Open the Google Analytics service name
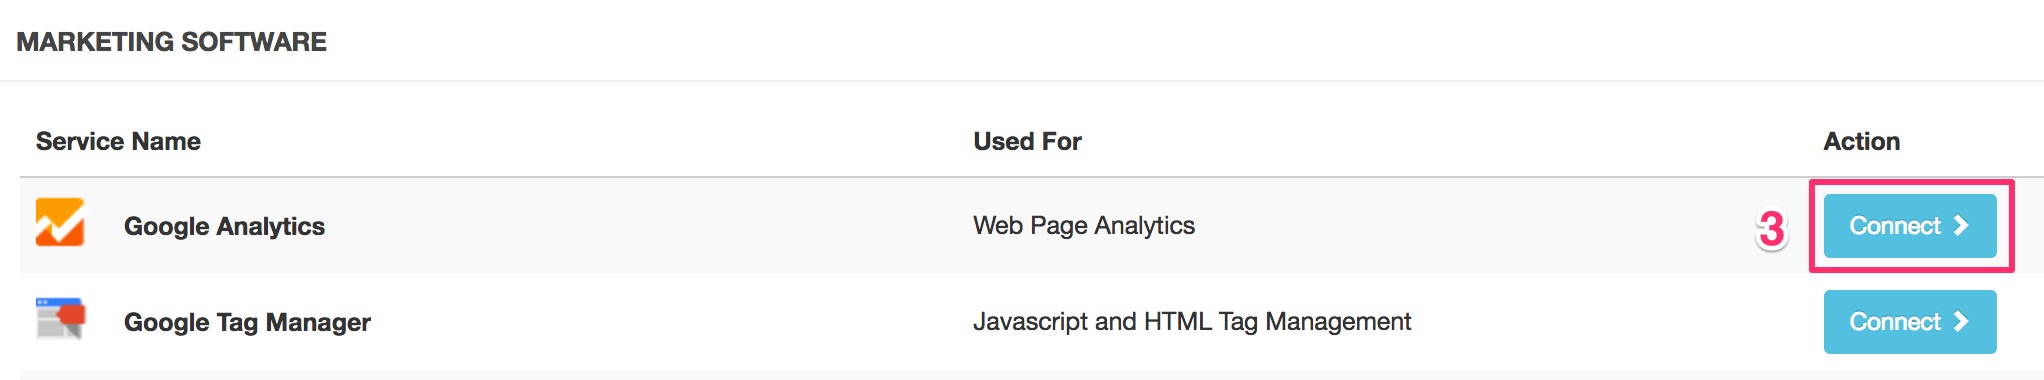 224,227
